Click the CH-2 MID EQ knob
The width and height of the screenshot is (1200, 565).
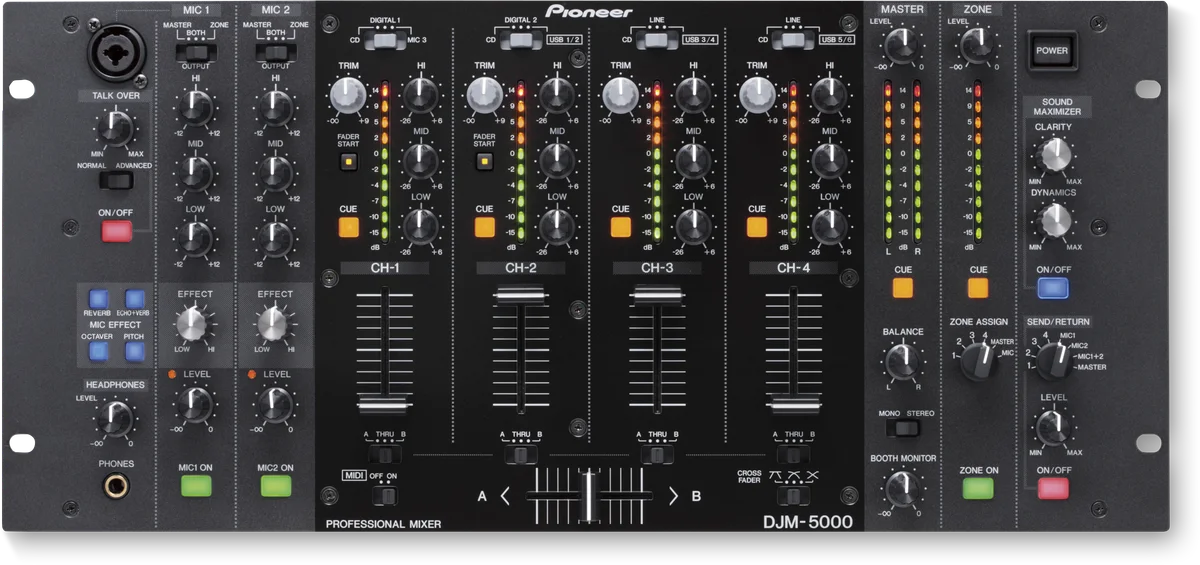[x=557, y=161]
